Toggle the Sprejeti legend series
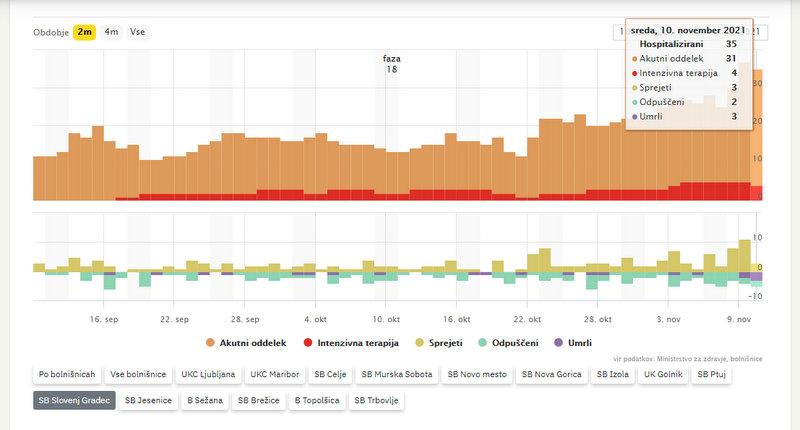This screenshot has width=800, height=430. point(439,344)
